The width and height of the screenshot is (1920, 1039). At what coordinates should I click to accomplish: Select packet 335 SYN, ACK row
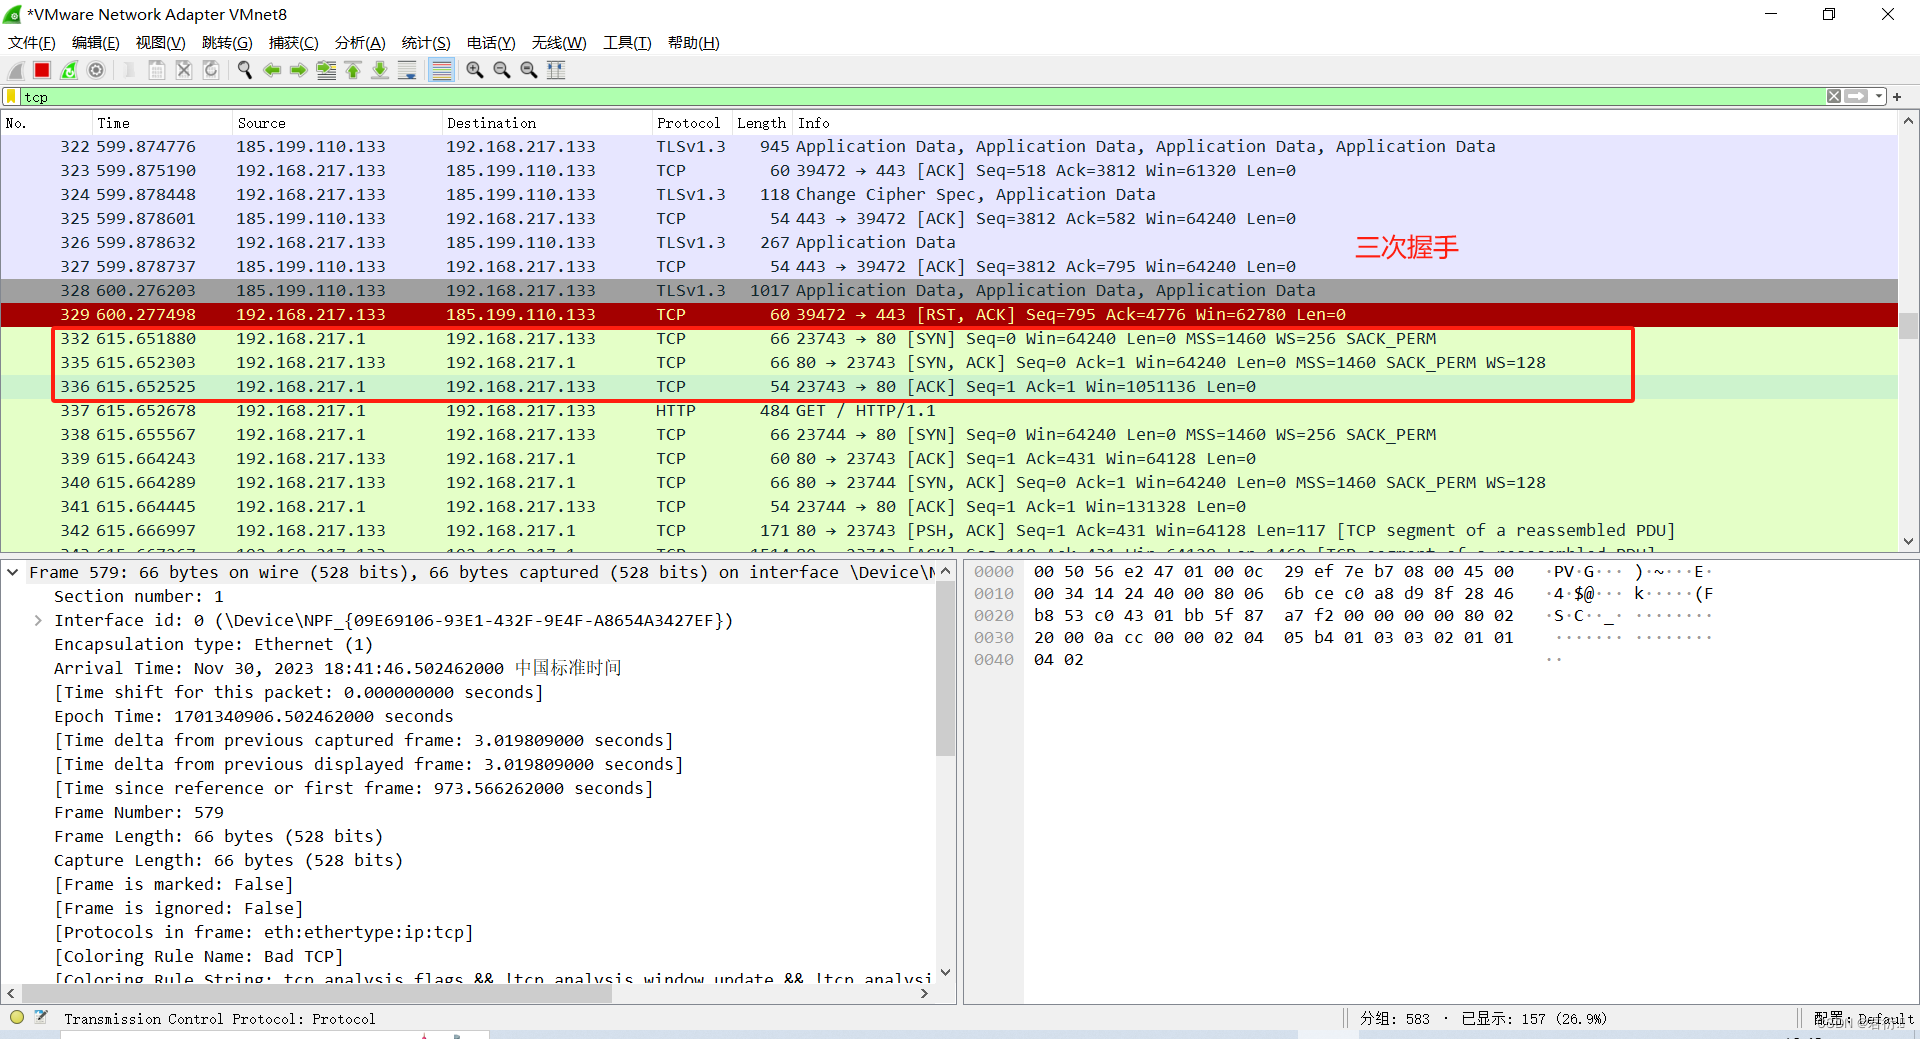coord(949,363)
